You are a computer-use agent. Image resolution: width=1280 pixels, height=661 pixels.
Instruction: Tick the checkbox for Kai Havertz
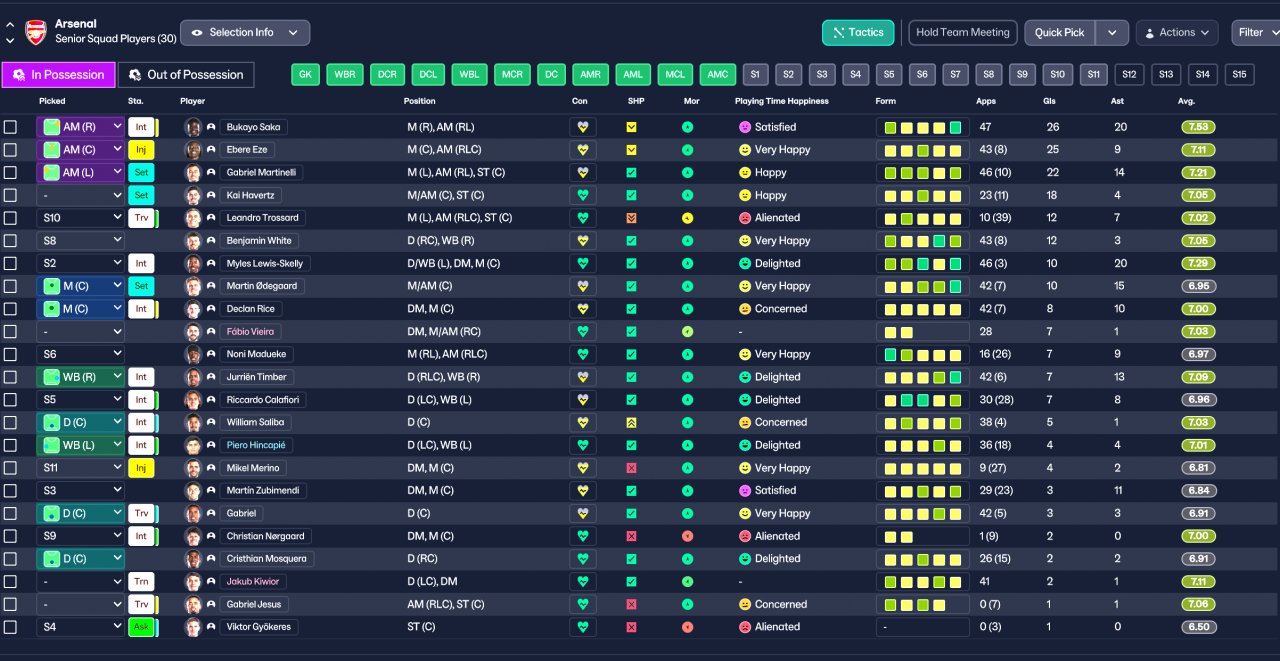pyautogui.click(x=10, y=195)
